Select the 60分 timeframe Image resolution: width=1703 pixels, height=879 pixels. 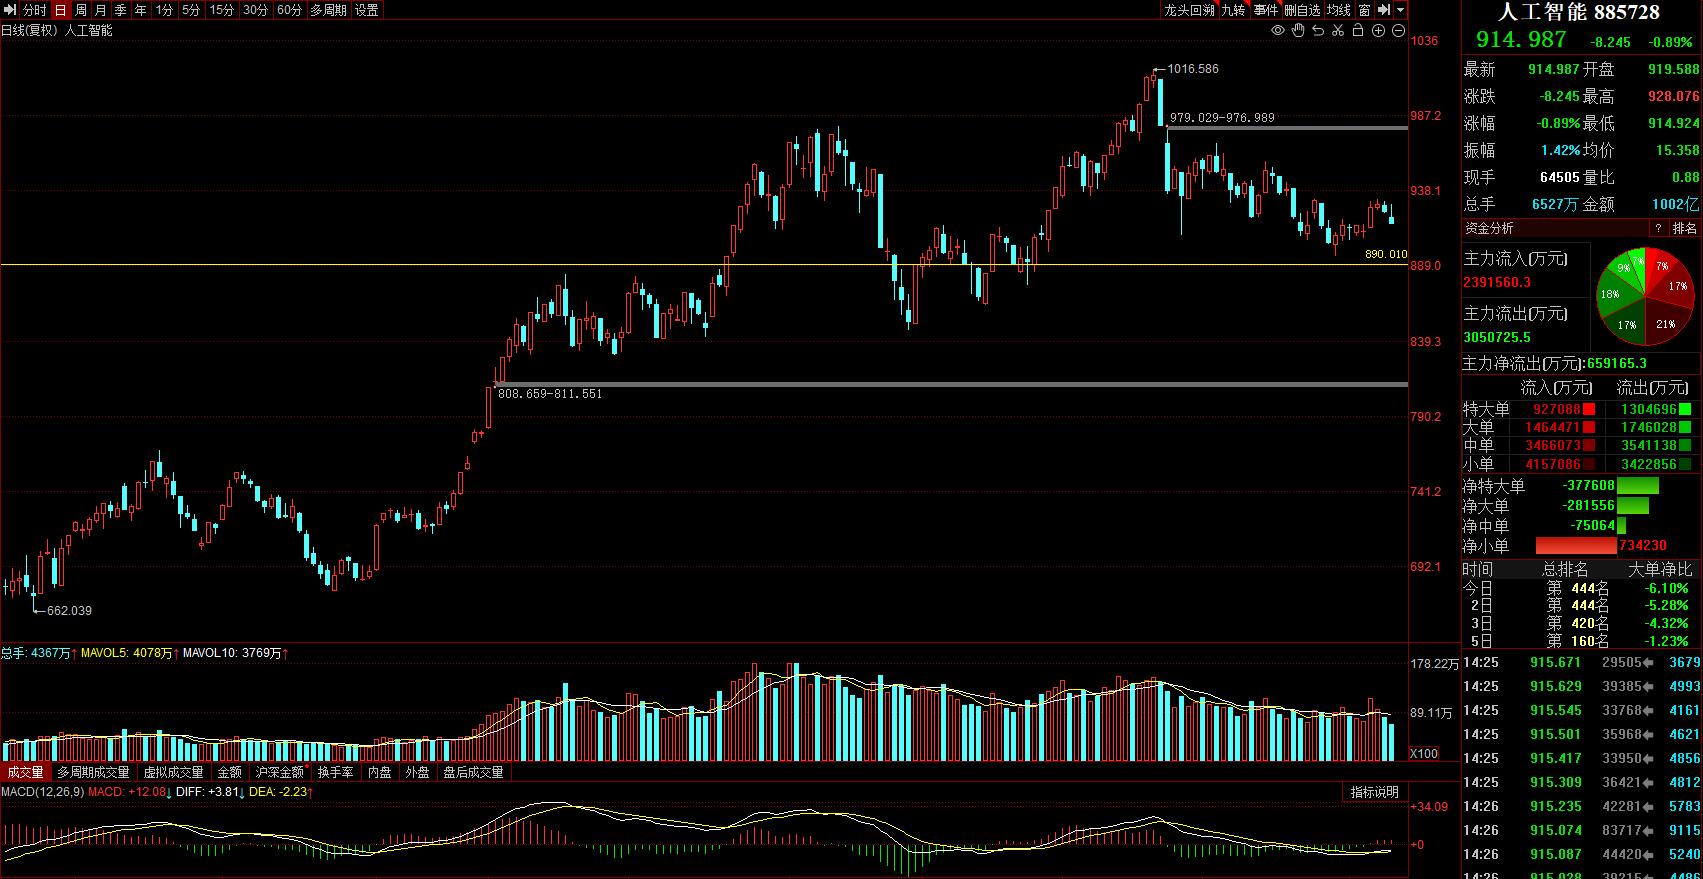point(290,10)
